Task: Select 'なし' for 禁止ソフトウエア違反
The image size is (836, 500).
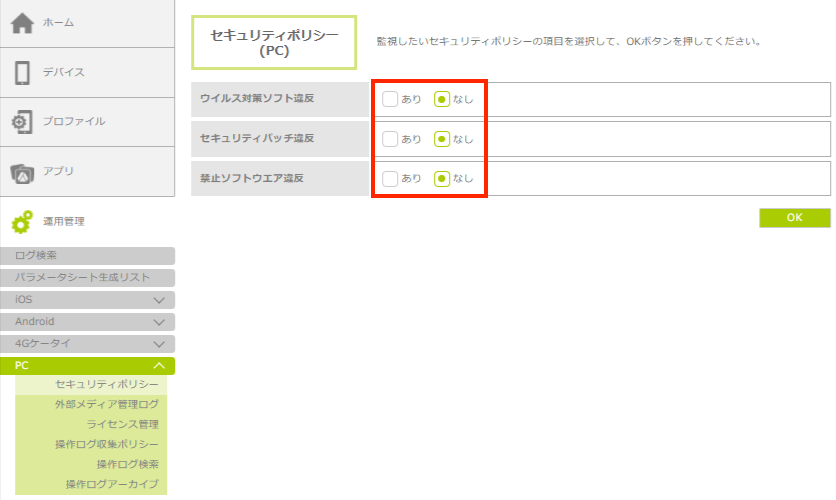Action: click(442, 179)
